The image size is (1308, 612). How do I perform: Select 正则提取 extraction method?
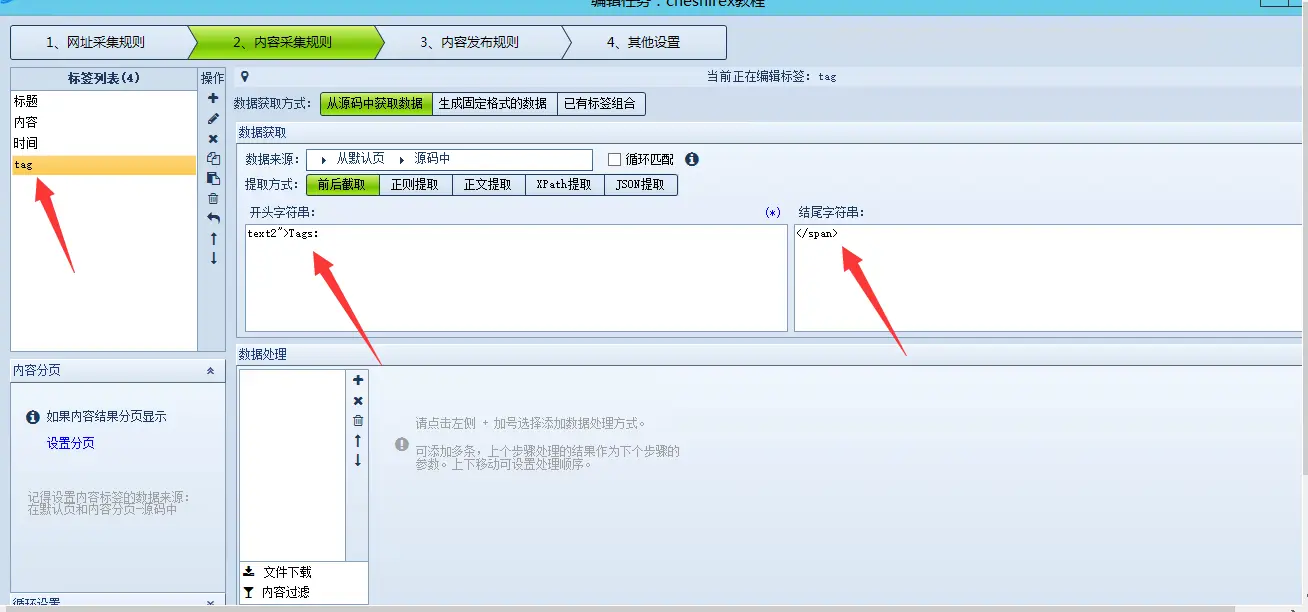(x=415, y=185)
